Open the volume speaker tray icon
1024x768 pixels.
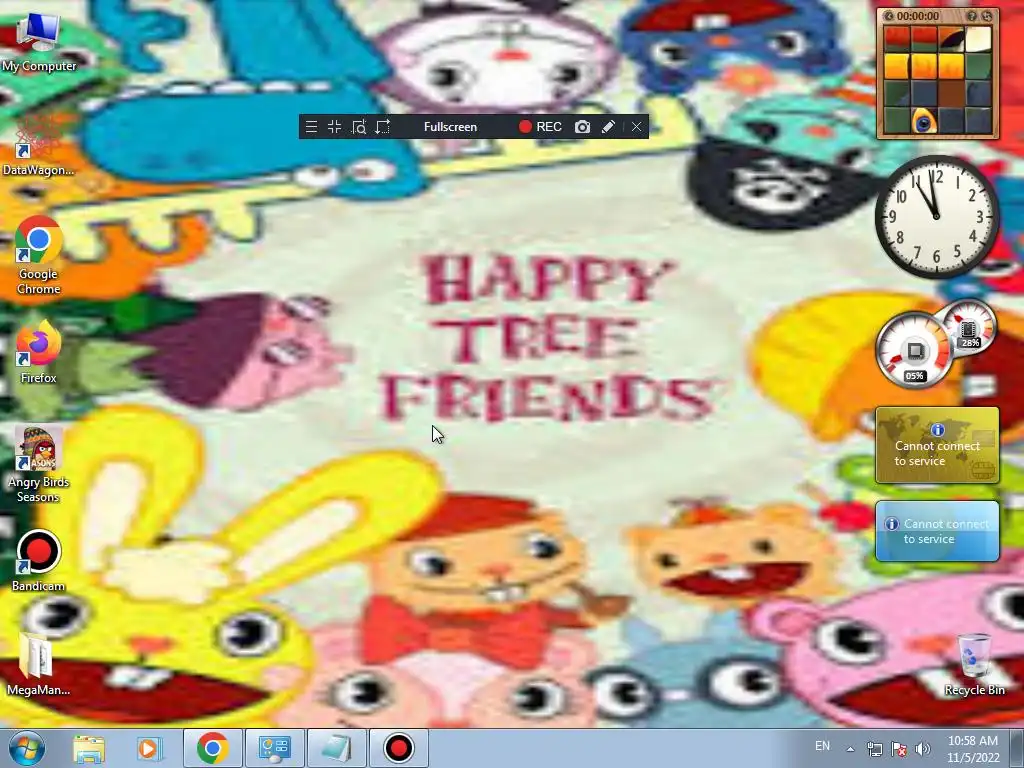(x=923, y=749)
